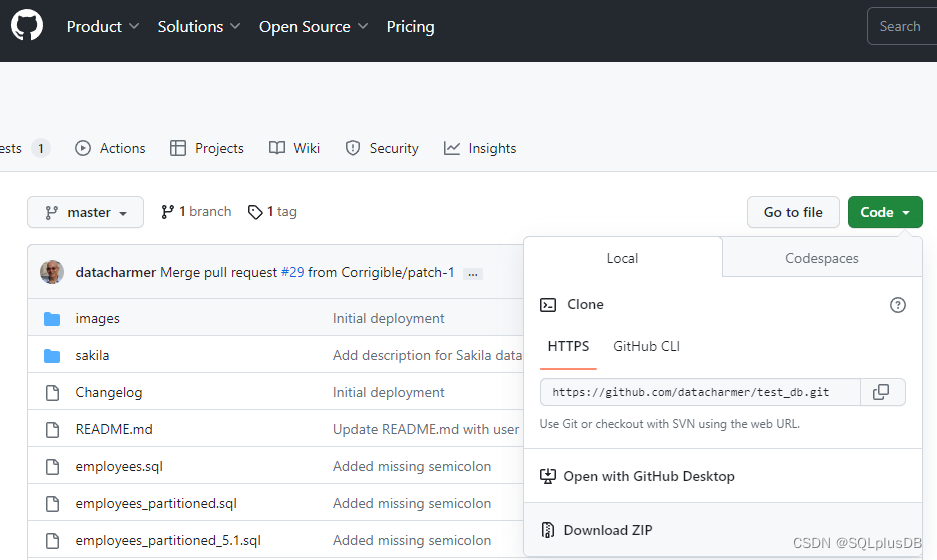View the Insights tab
This screenshot has width=937, height=560.
tap(480, 148)
